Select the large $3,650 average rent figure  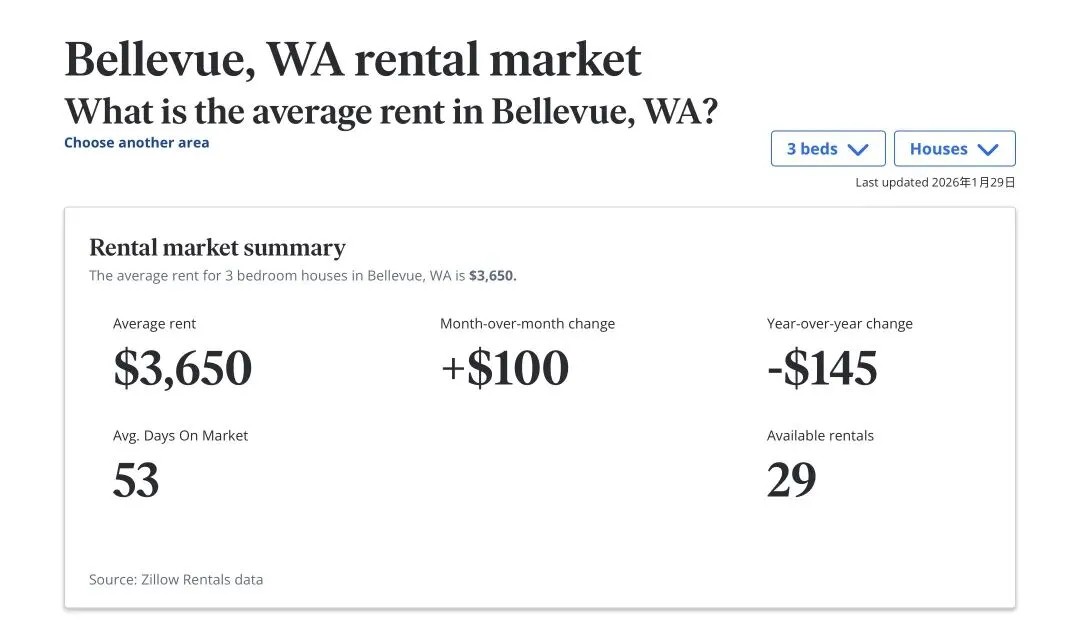(182, 368)
